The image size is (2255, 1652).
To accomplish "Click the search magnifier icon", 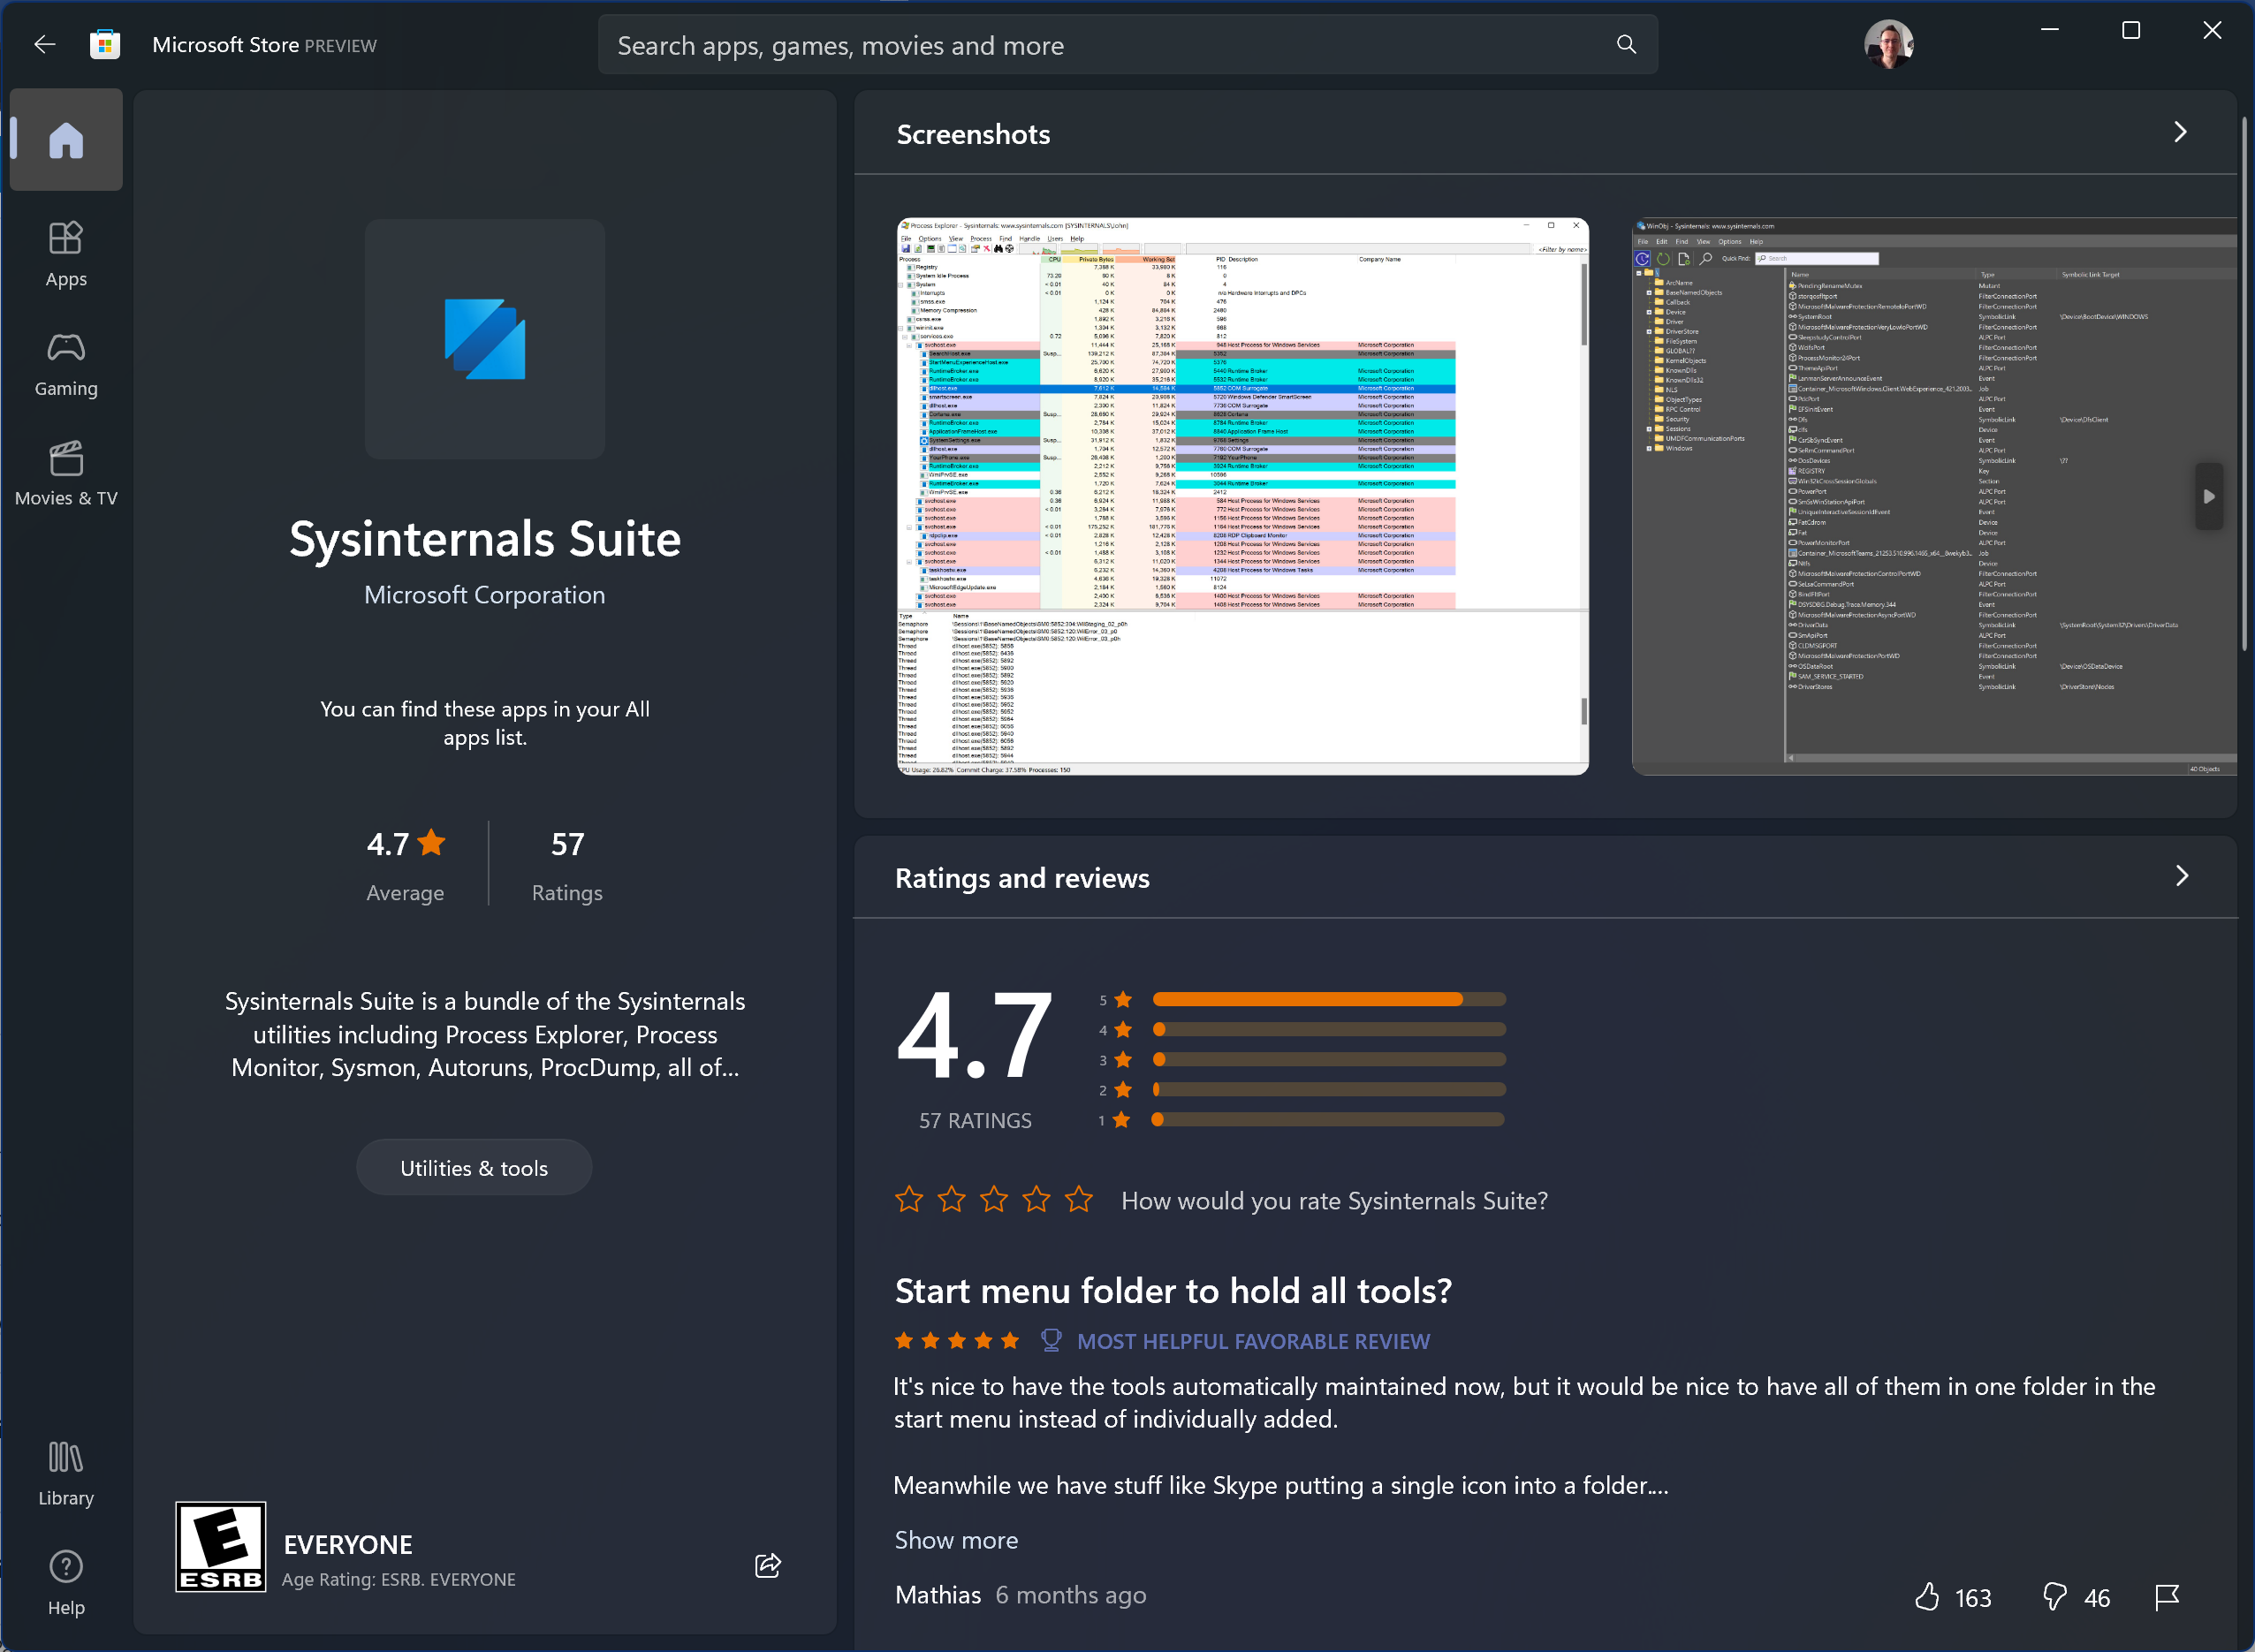I will click(x=1626, y=45).
